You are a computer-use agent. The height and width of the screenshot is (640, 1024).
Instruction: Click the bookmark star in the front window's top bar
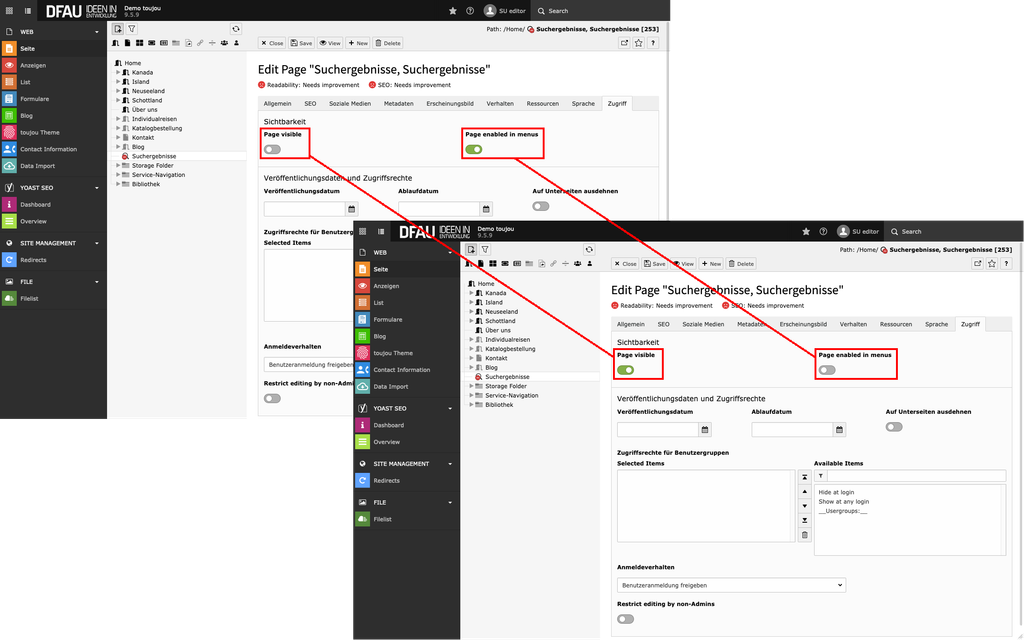point(806,231)
